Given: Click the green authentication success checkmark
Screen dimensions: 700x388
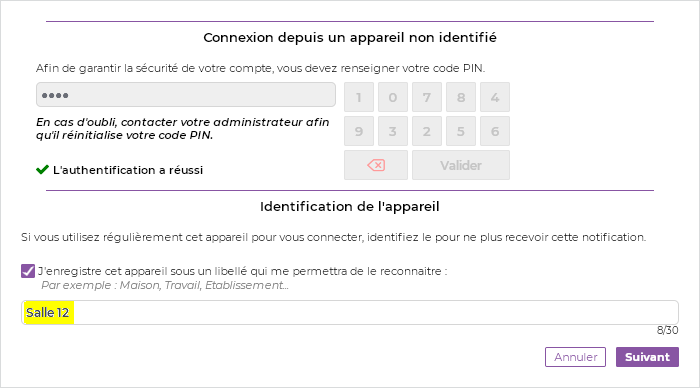Looking at the screenshot, I should pos(42,170).
